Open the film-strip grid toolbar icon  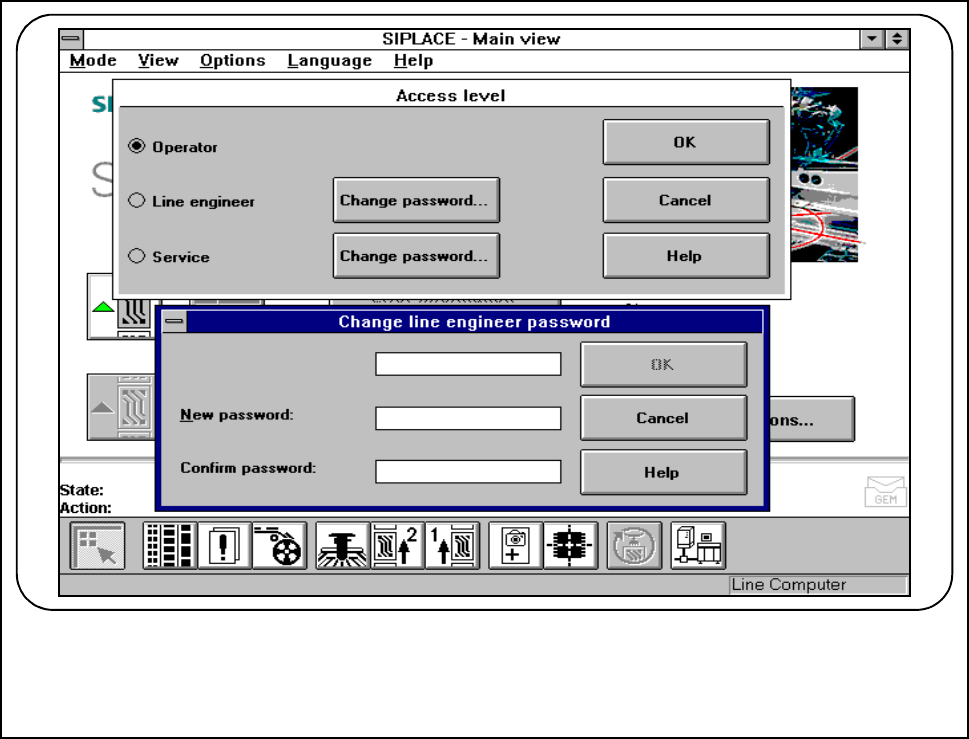(170, 546)
